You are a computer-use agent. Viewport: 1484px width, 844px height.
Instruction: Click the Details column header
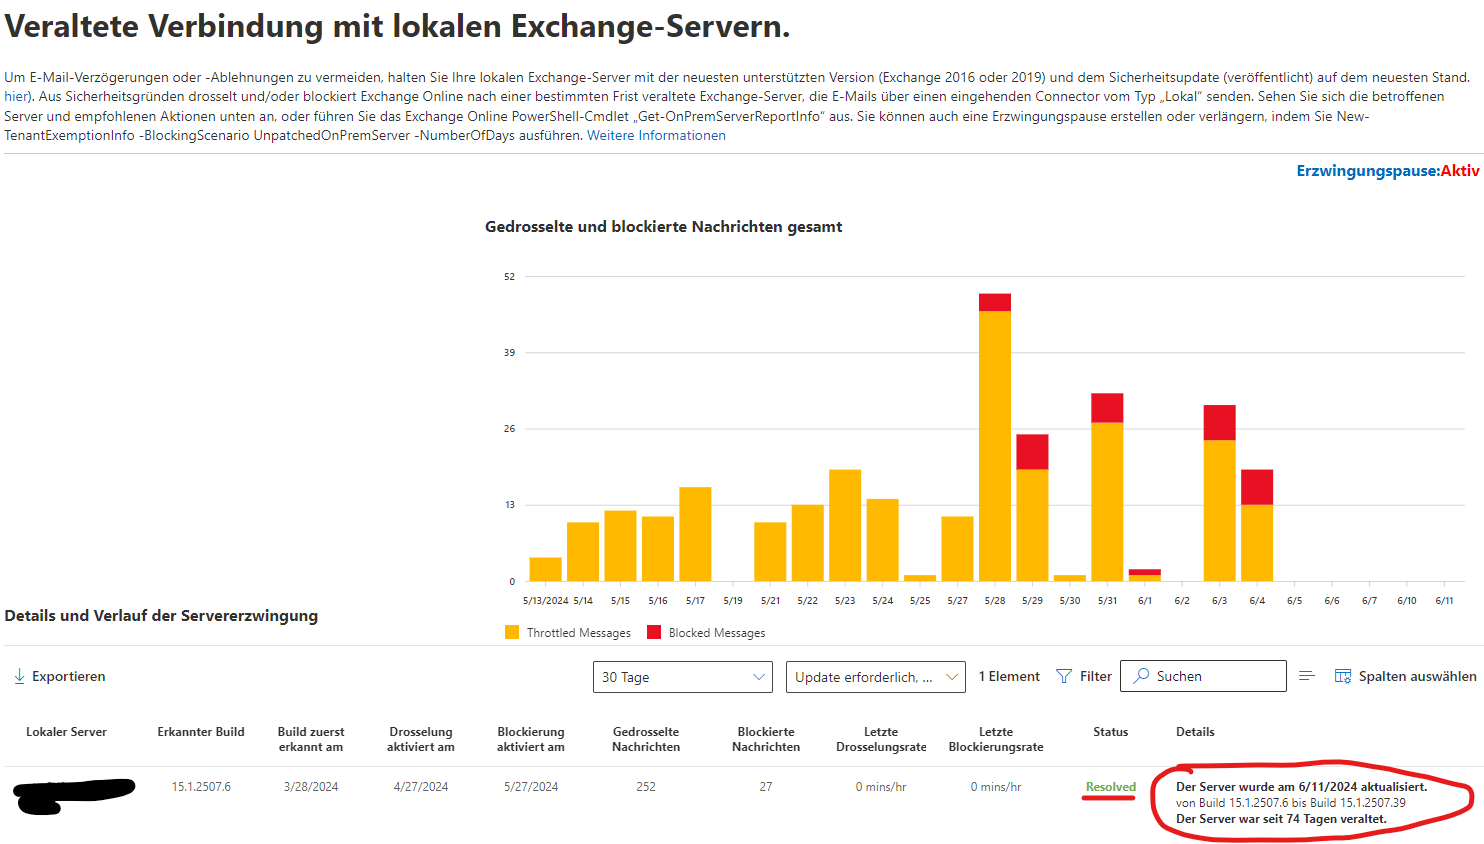click(x=1195, y=732)
